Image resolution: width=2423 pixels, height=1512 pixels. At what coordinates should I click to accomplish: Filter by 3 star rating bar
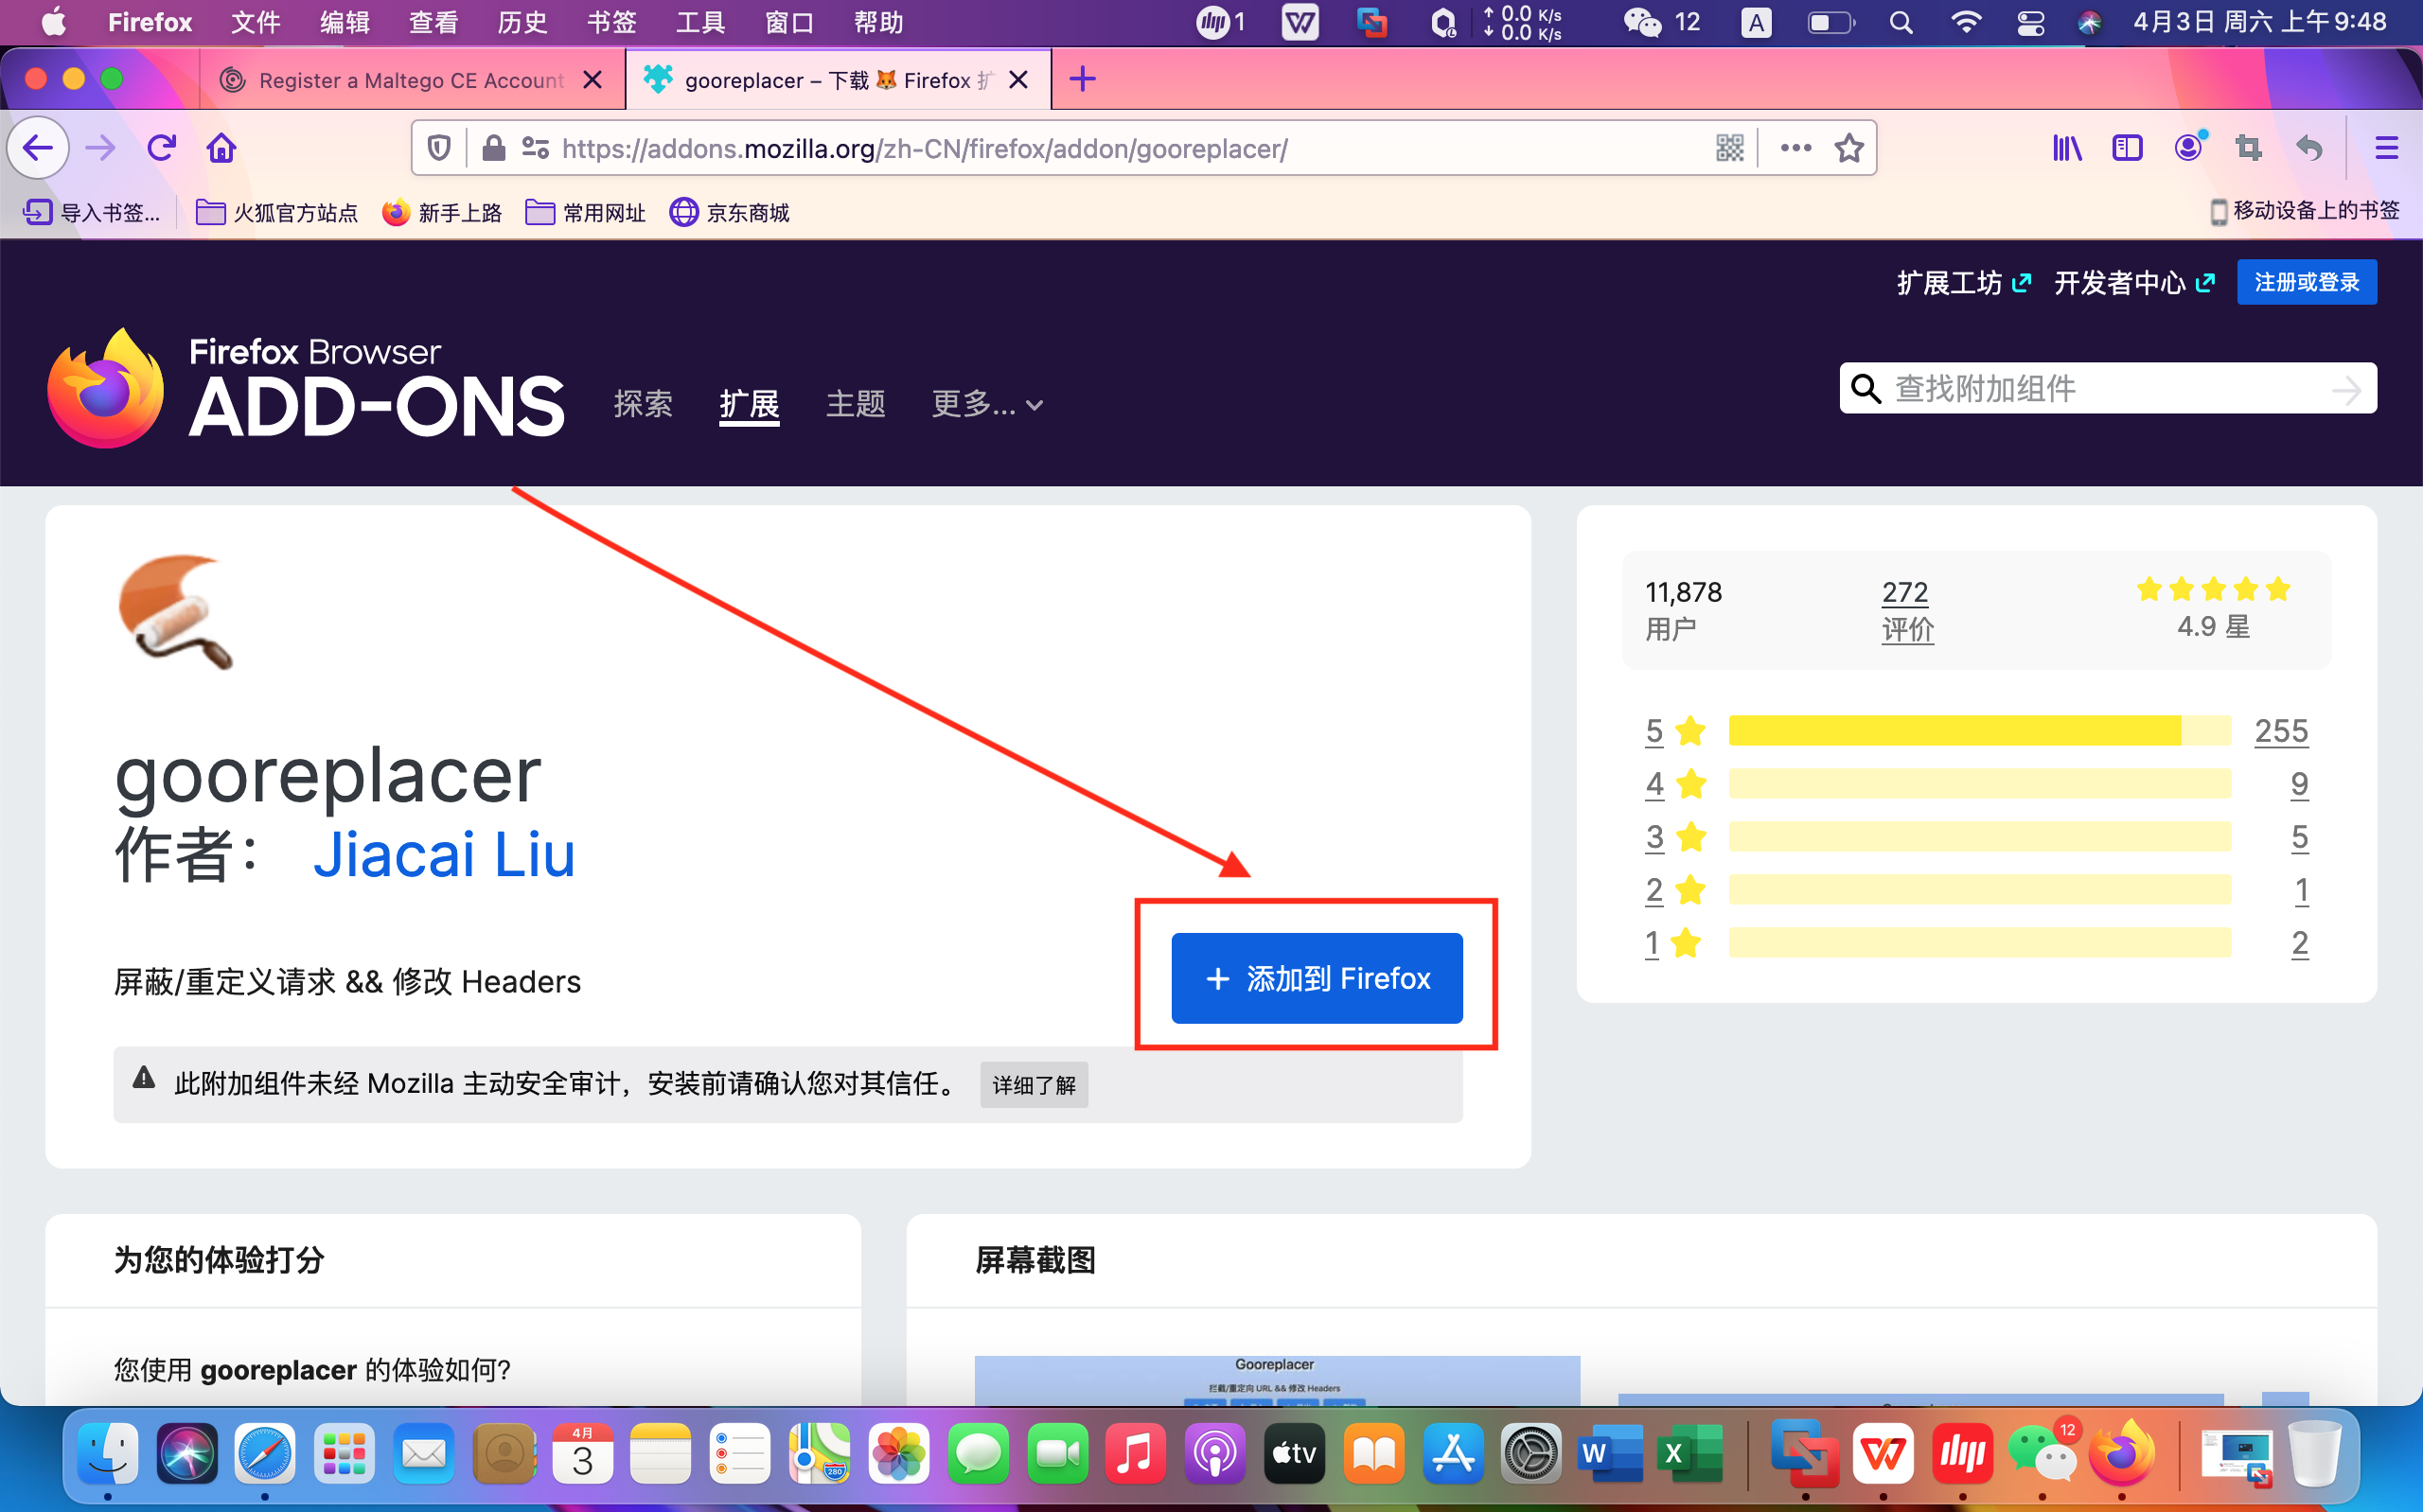click(x=1979, y=837)
